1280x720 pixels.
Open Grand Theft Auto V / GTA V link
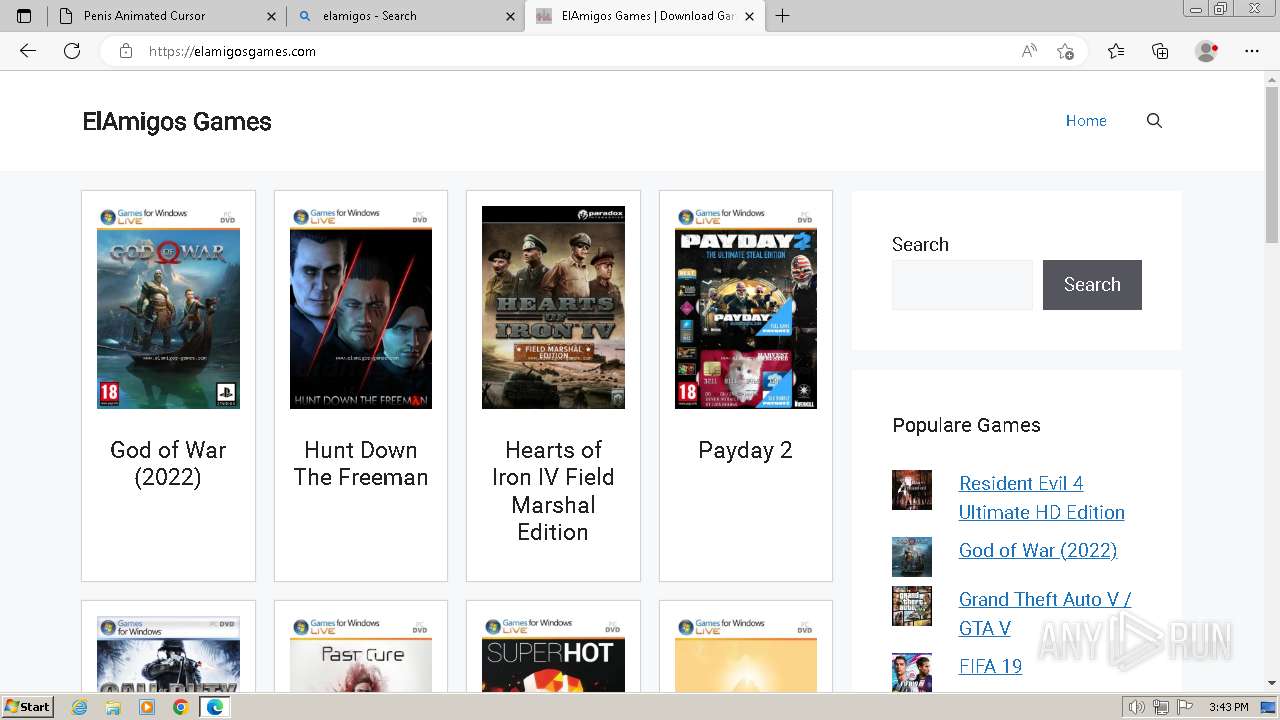(x=1045, y=614)
